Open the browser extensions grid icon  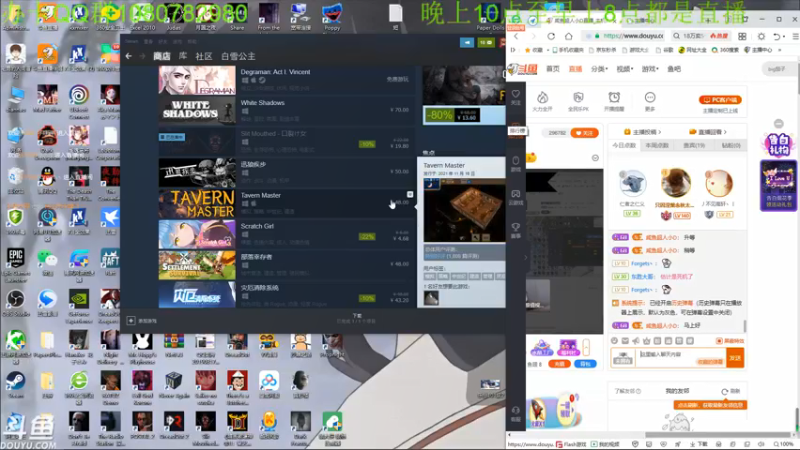(742, 36)
